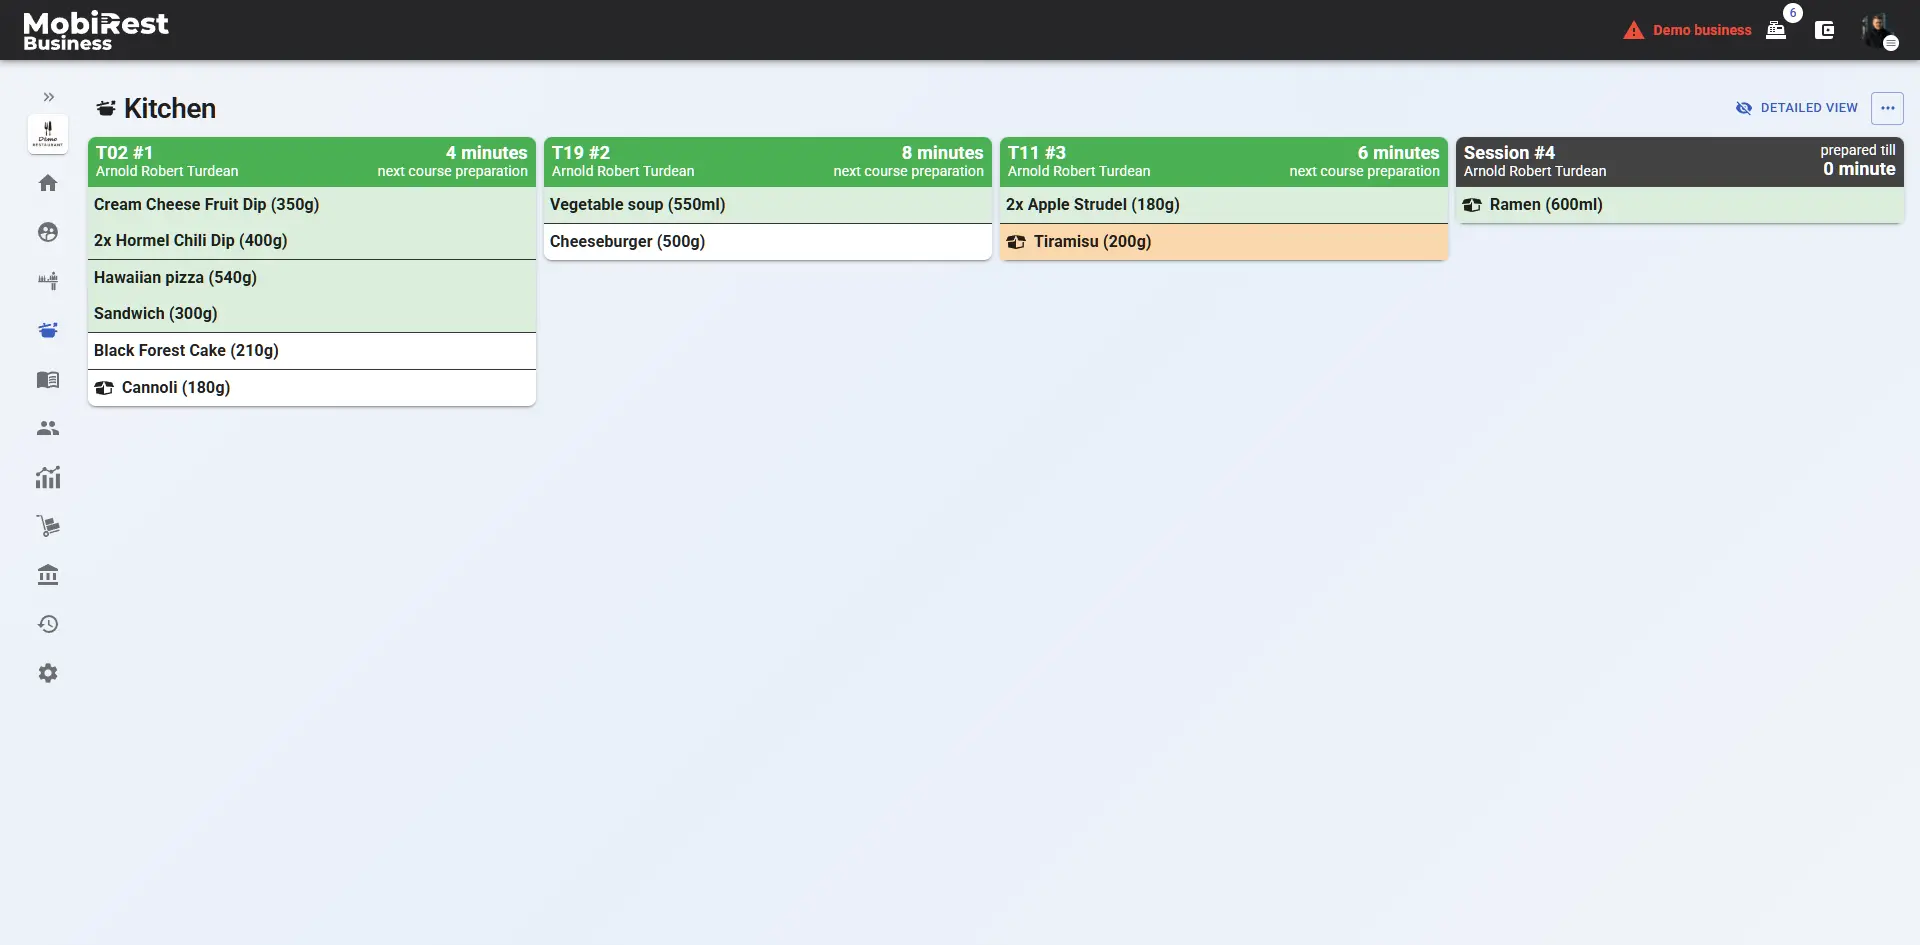Open the cash register icon in header
The width and height of the screenshot is (1920, 945).
click(x=1776, y=30)
